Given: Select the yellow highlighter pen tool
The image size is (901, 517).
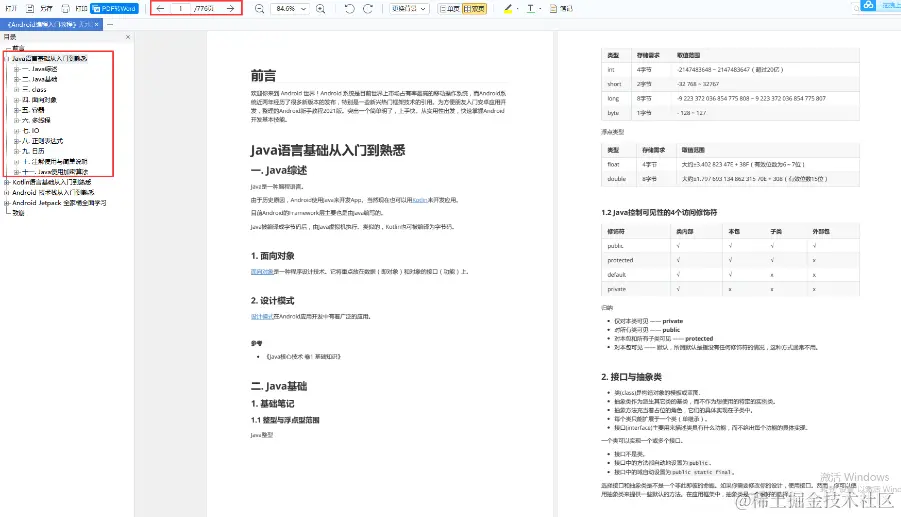Looking at the screenshot, I should 508,9.
